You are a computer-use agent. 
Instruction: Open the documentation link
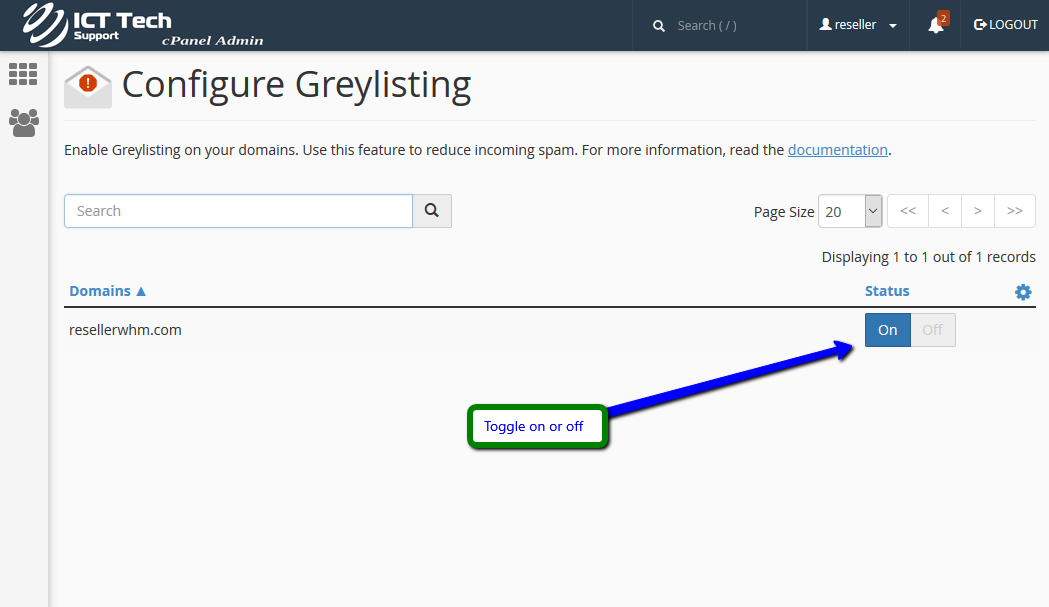point(837,150)
